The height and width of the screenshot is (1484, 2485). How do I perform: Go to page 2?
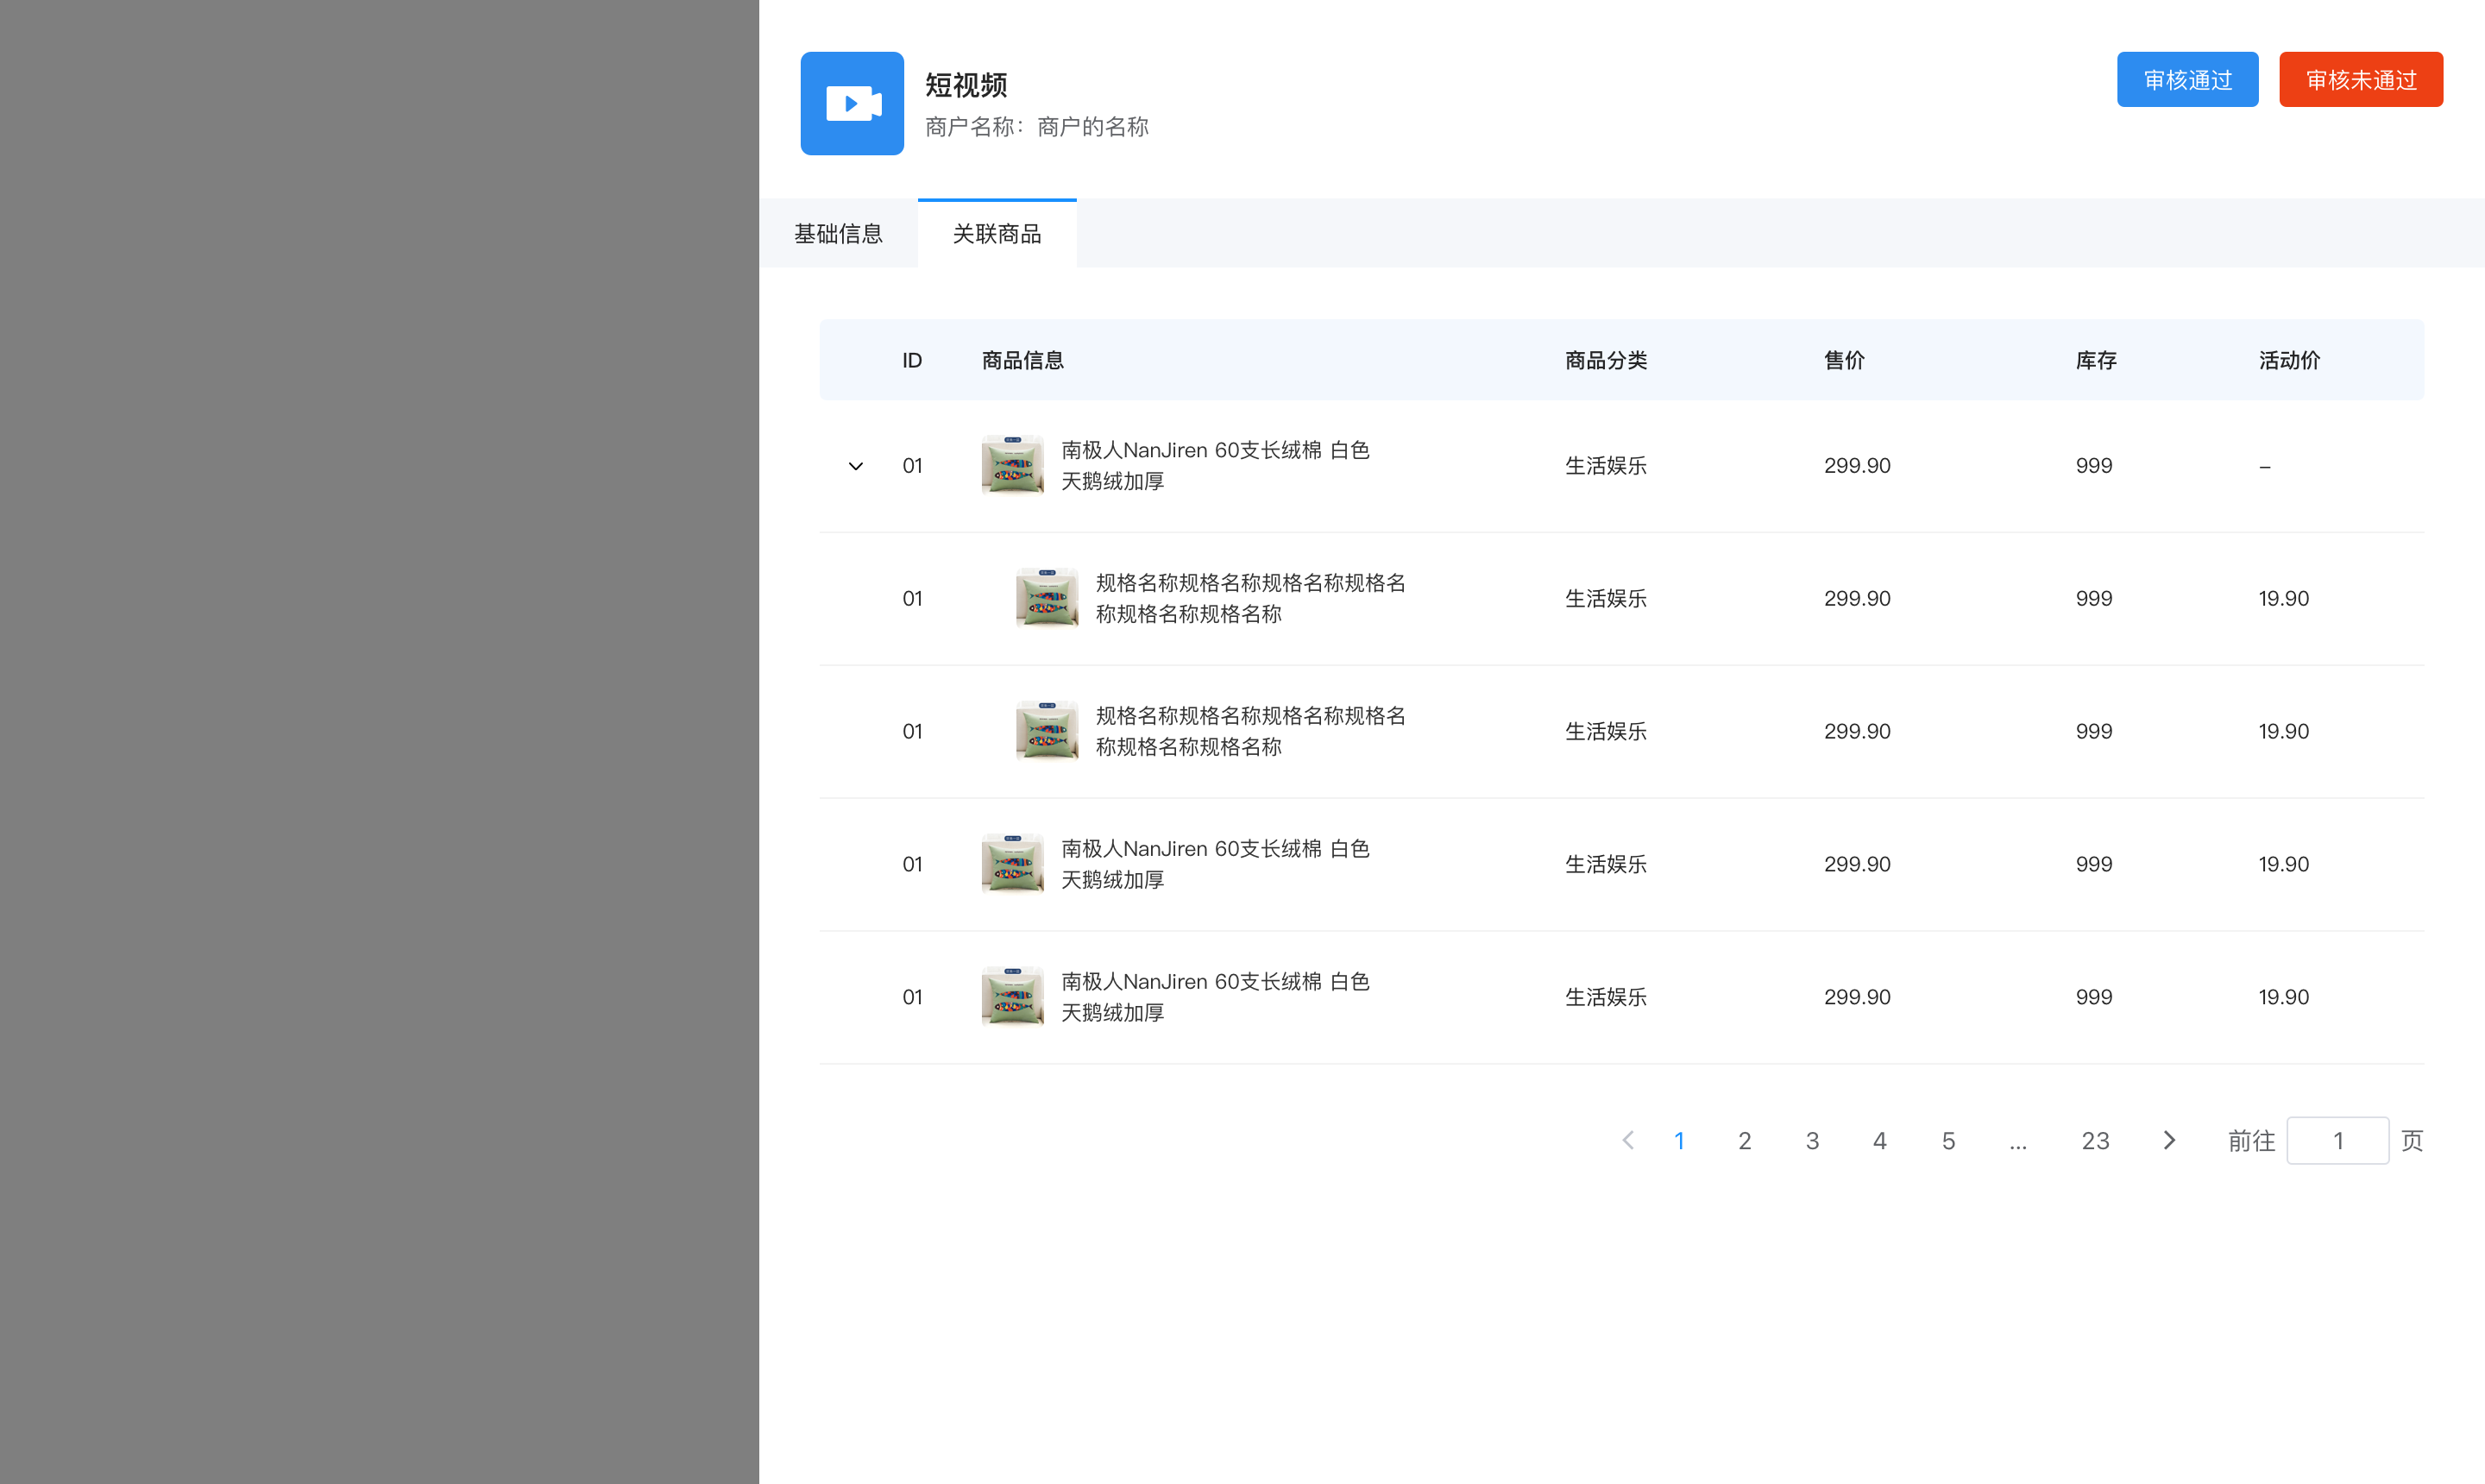1744,1141
